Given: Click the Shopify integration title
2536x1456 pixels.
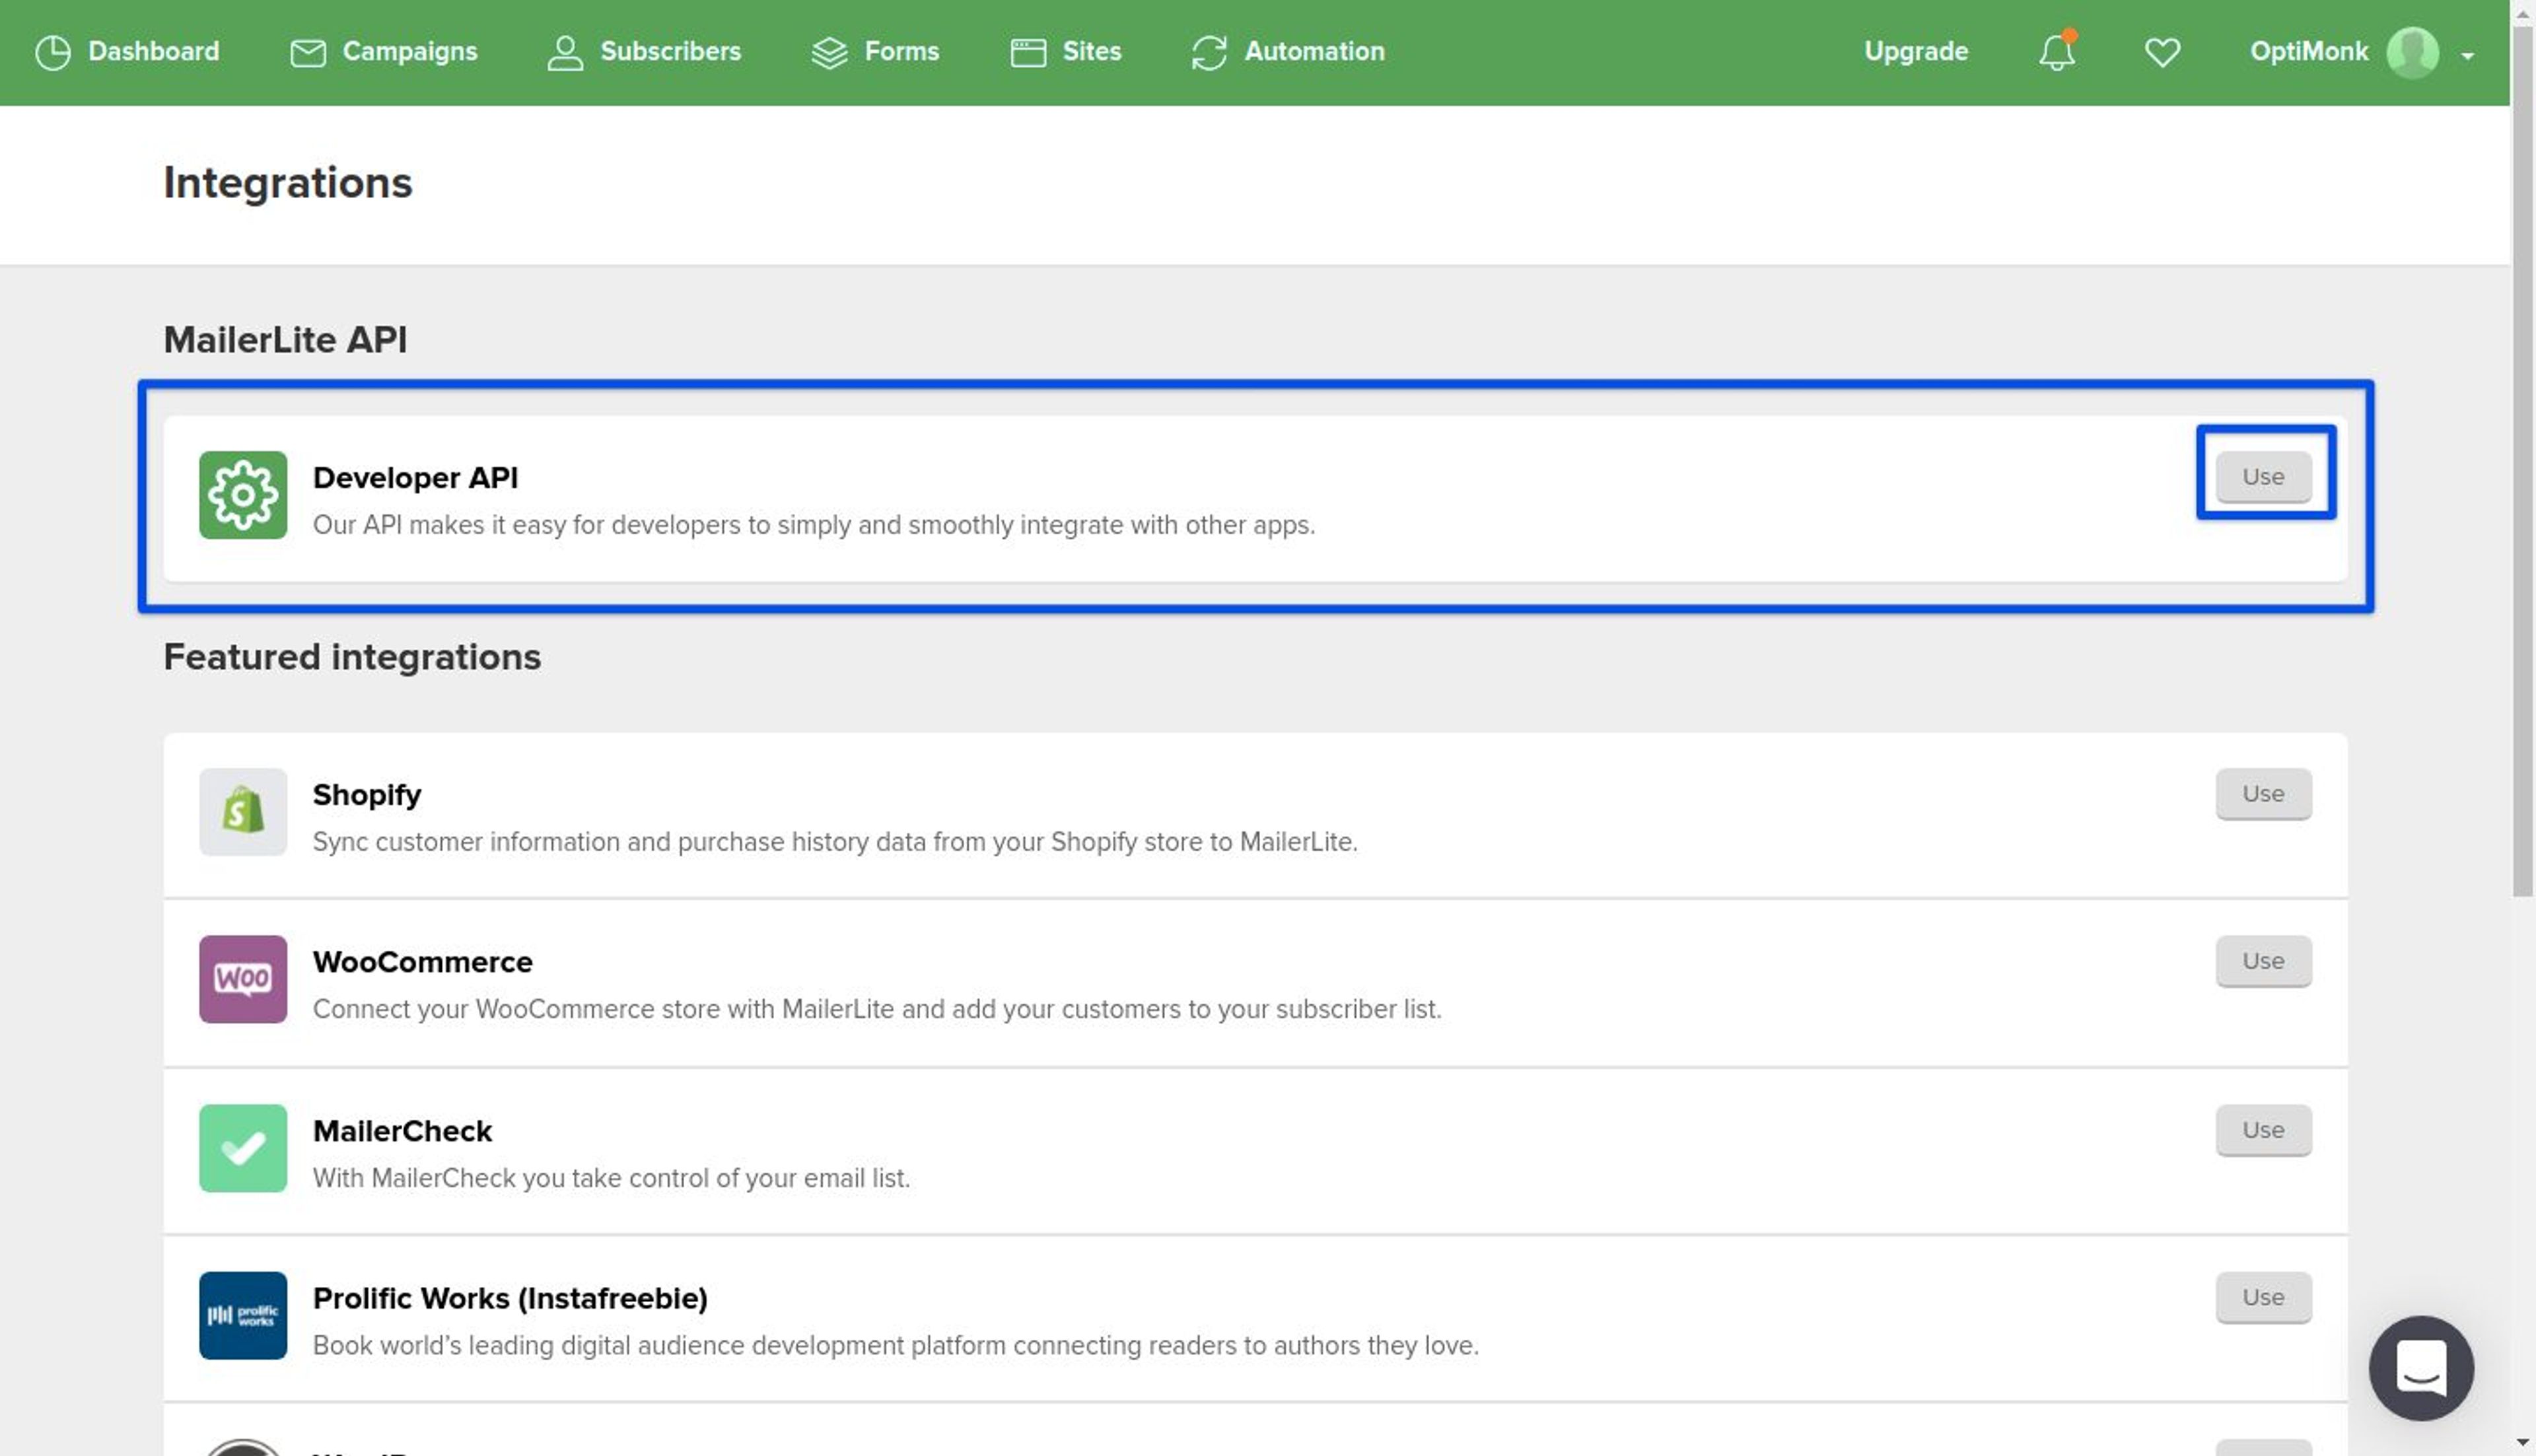Looking at the screenshot, I should (367, 795).
